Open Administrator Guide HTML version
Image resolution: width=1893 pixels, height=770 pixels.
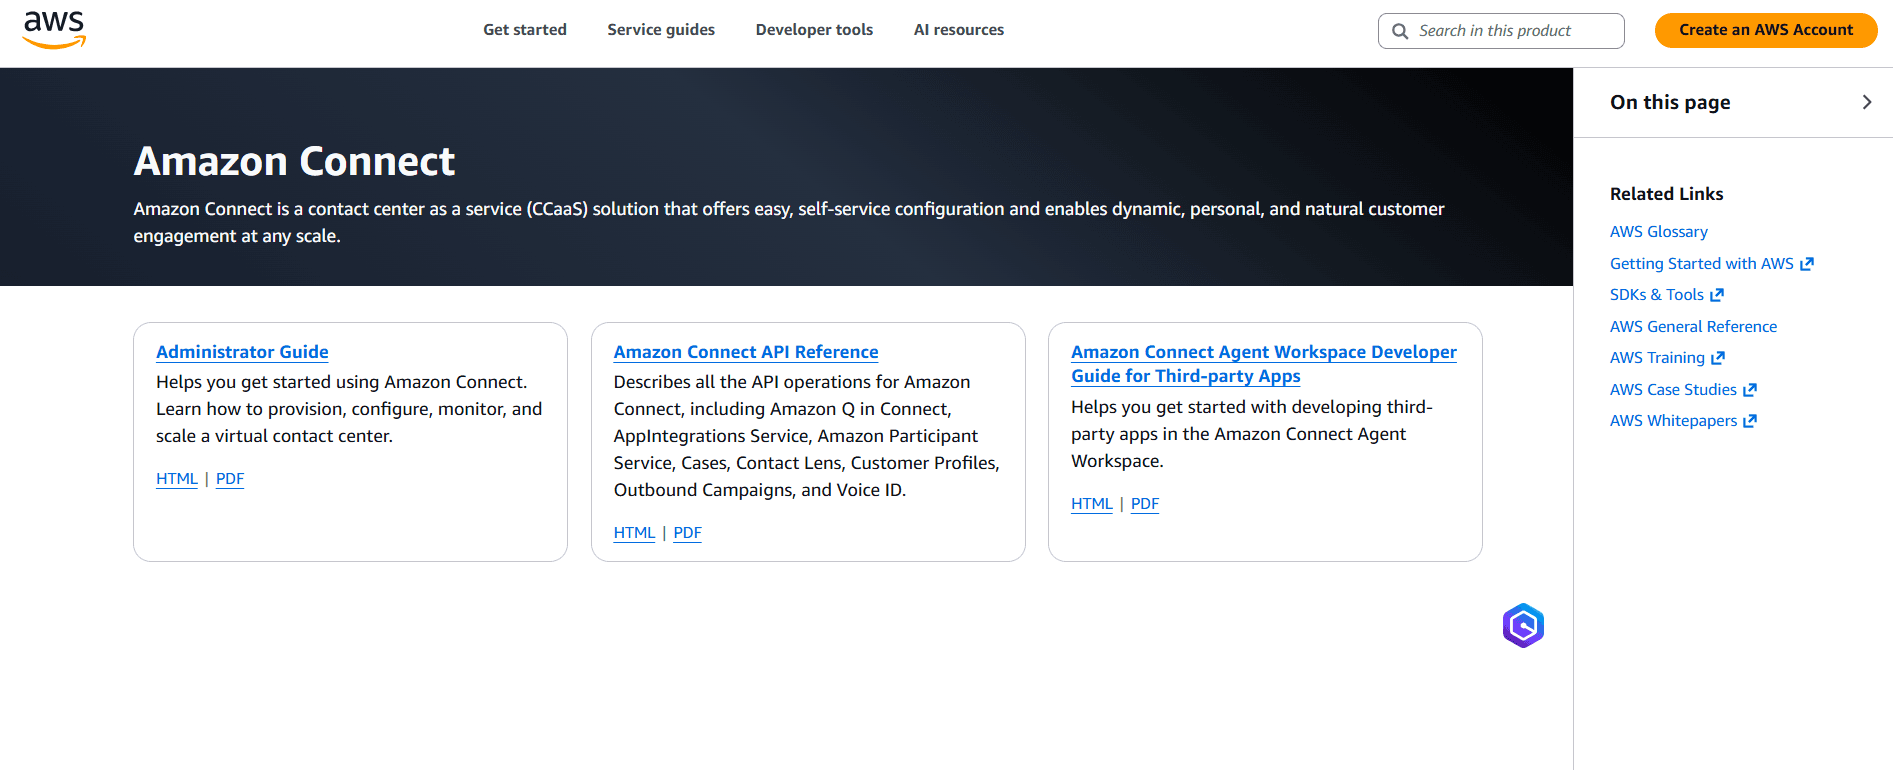tap(177, 479)
